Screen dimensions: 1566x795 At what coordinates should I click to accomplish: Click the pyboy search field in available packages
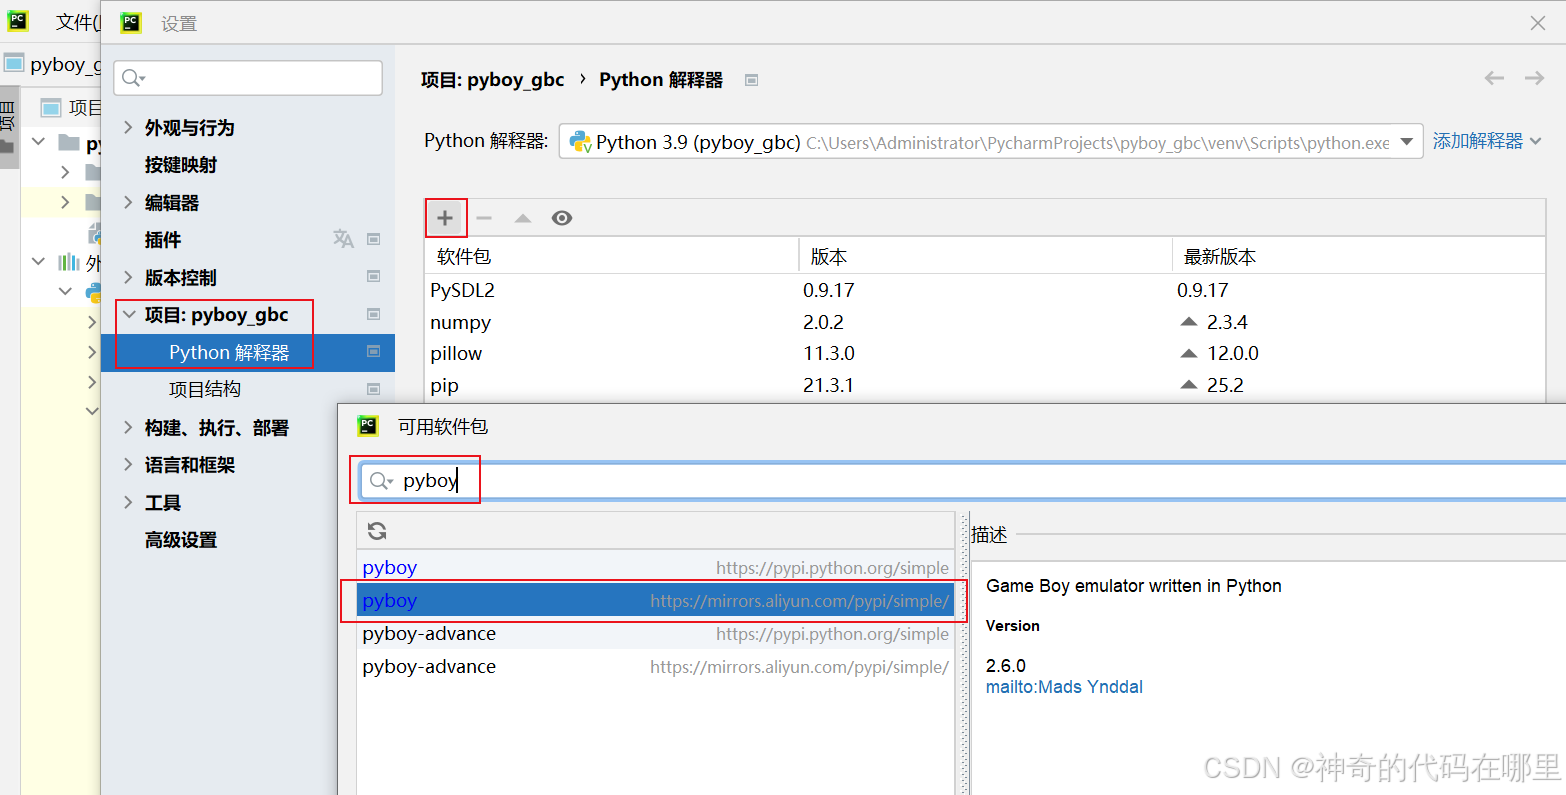coord(963,481)
